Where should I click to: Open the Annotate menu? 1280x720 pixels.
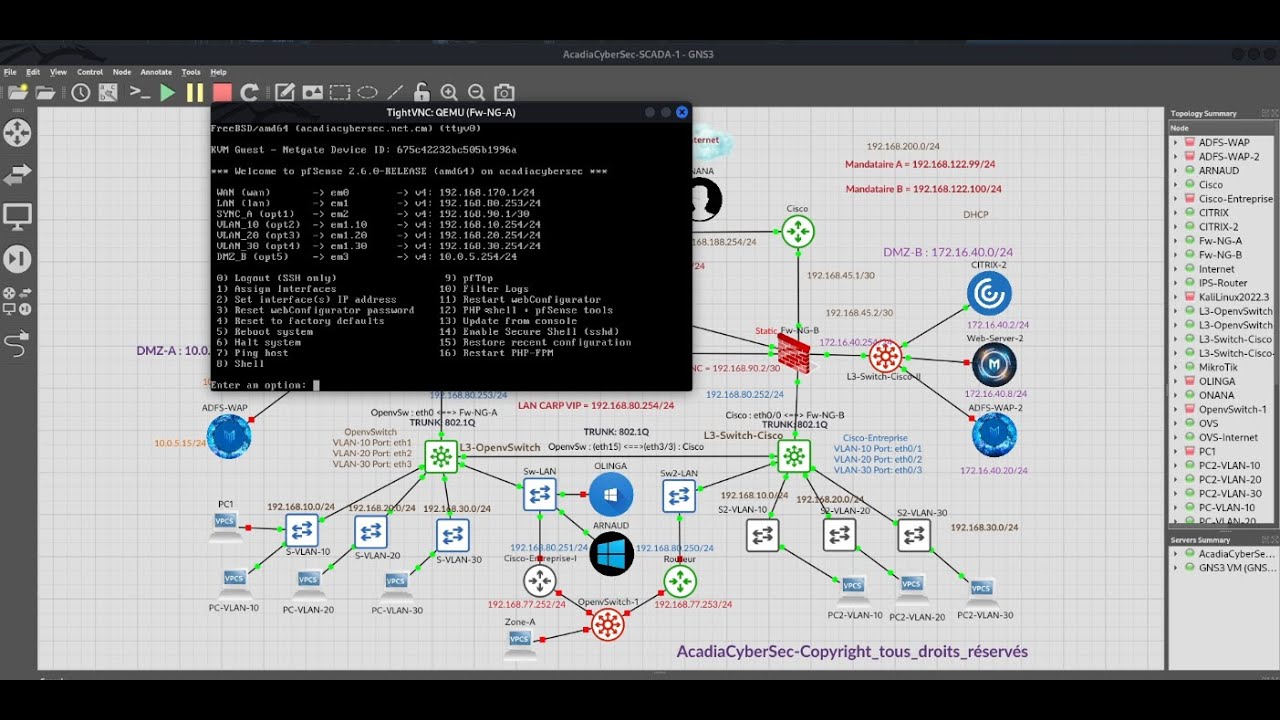[156, 72]
